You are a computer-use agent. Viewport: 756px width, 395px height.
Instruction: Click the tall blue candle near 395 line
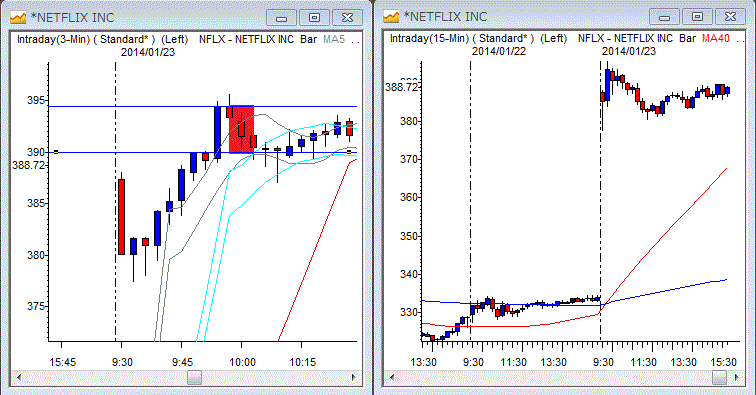(x=217, y=132)
